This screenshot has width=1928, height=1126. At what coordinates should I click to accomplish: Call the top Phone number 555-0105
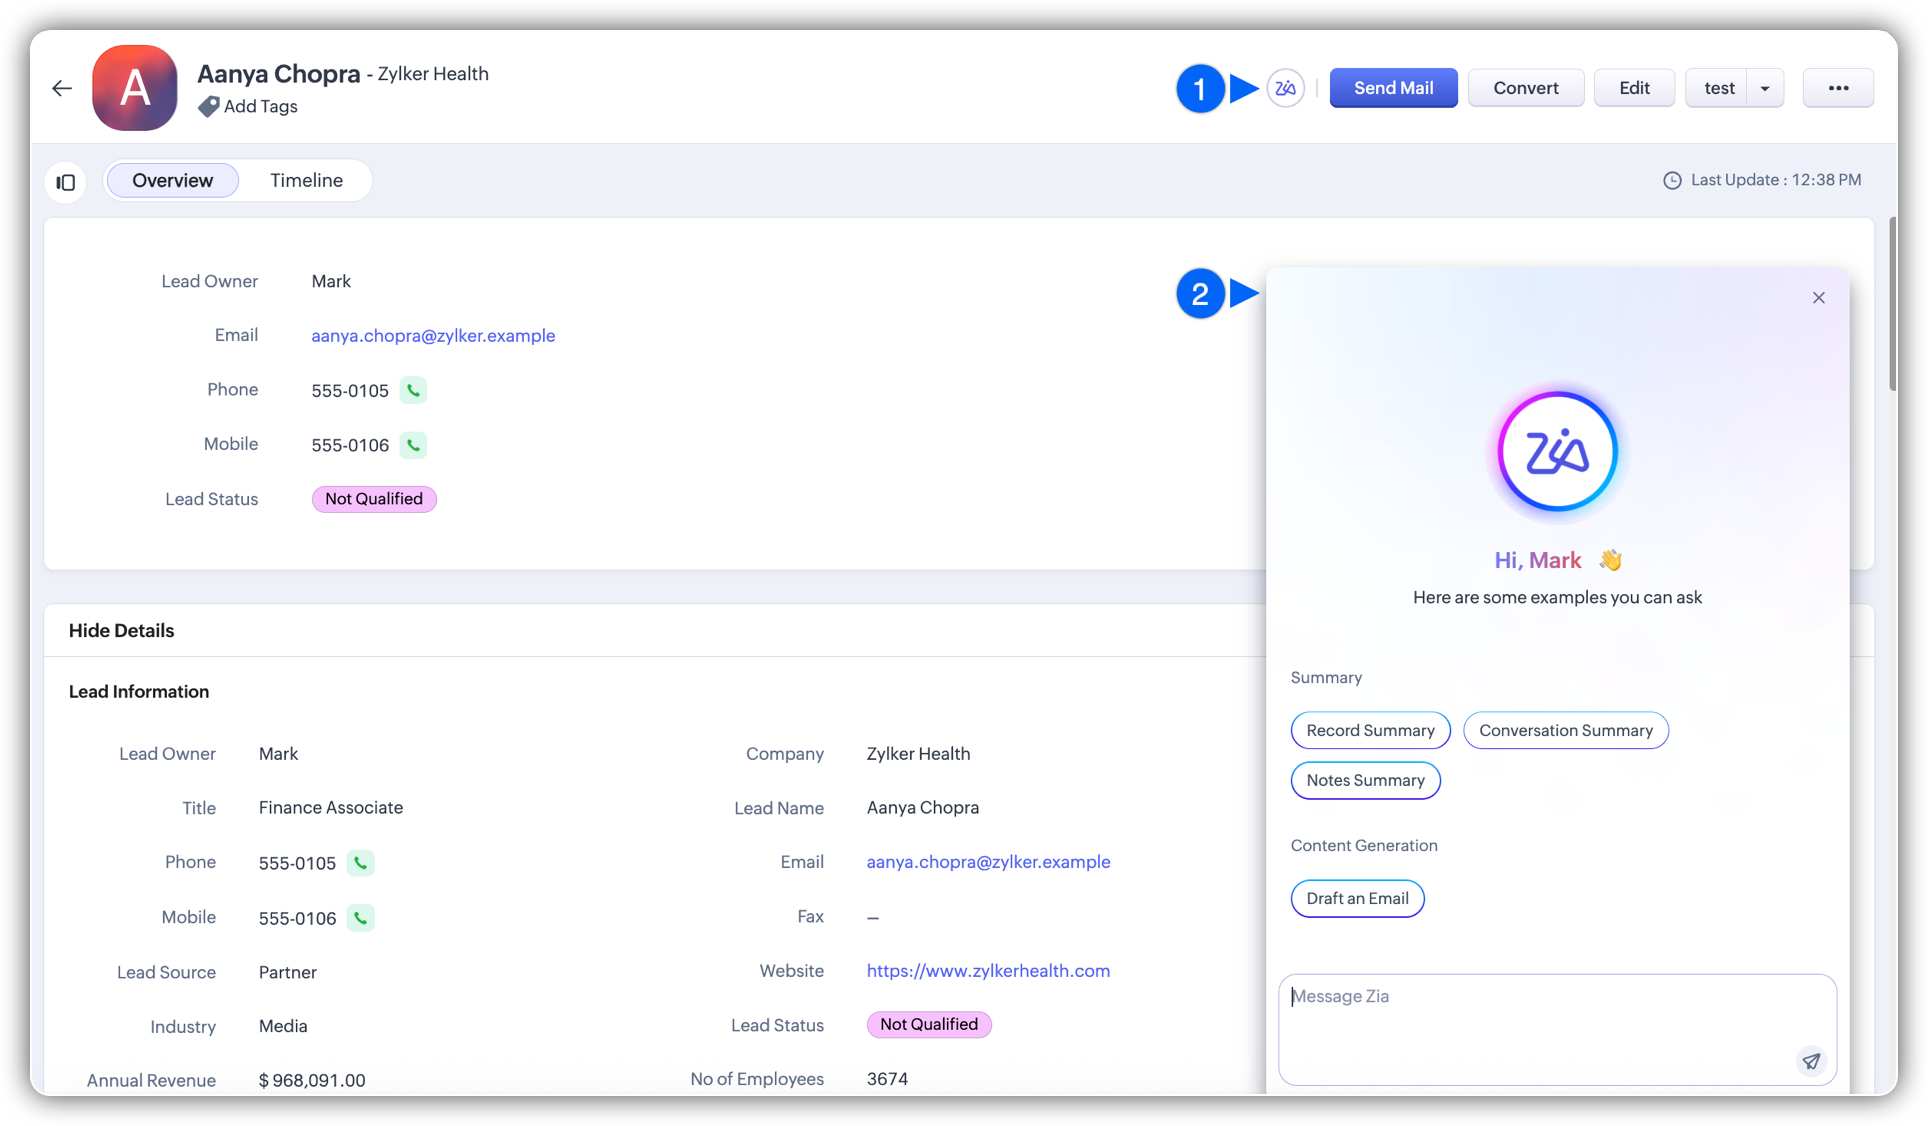click(413, 390)
